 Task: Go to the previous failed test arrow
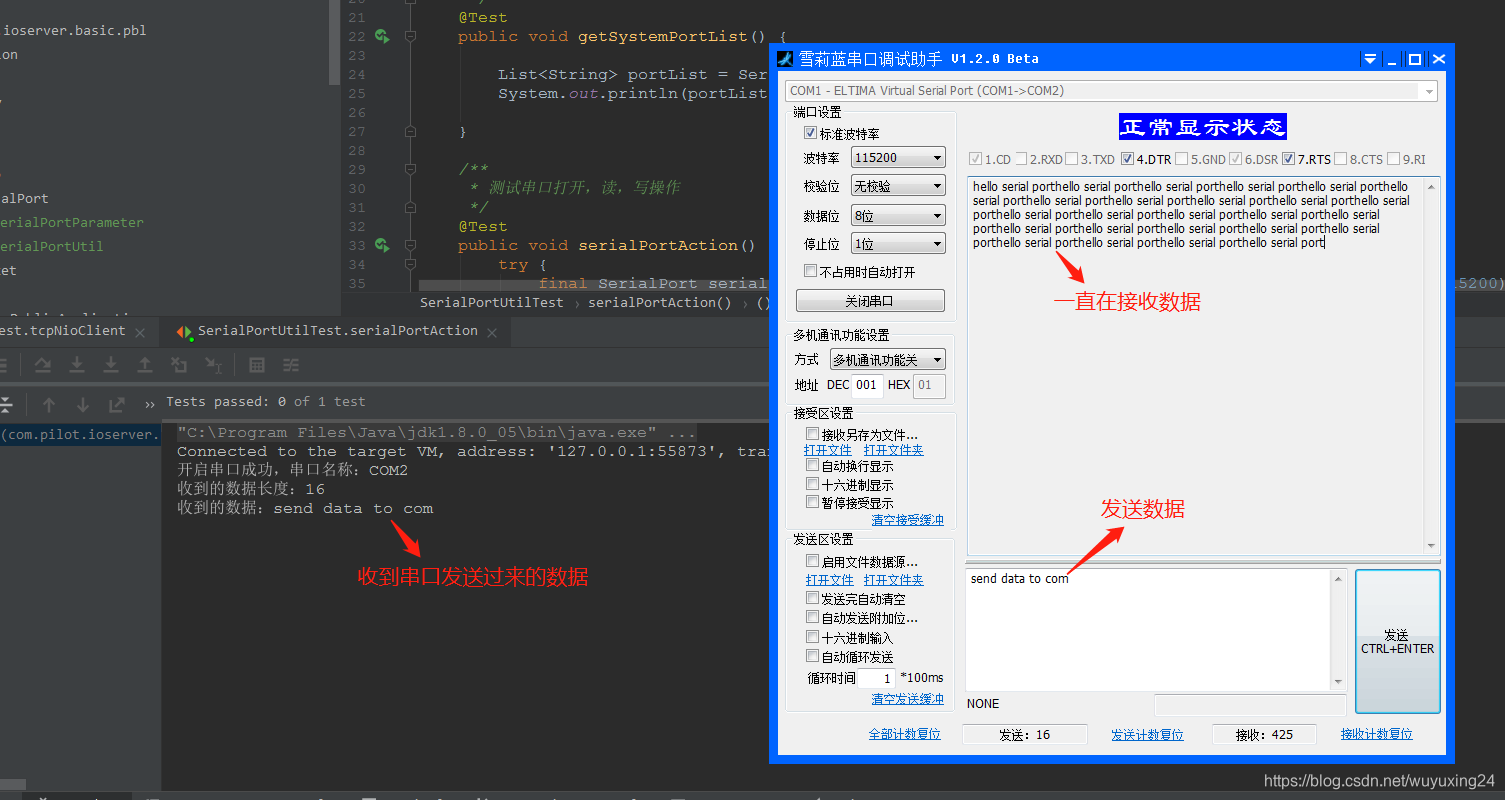pyautogui.click(x=49, y=405)
